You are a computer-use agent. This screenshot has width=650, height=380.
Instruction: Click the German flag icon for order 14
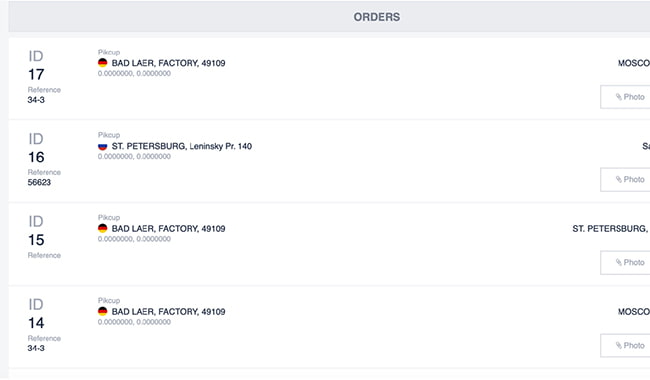coord(102,311)
